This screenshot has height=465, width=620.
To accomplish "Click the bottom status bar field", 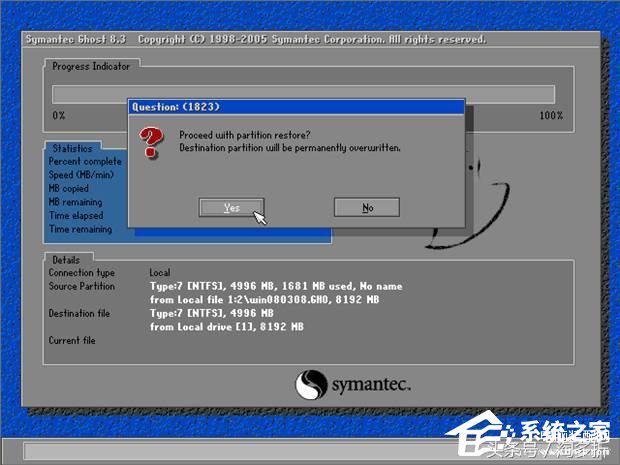I will pos(310,451).
